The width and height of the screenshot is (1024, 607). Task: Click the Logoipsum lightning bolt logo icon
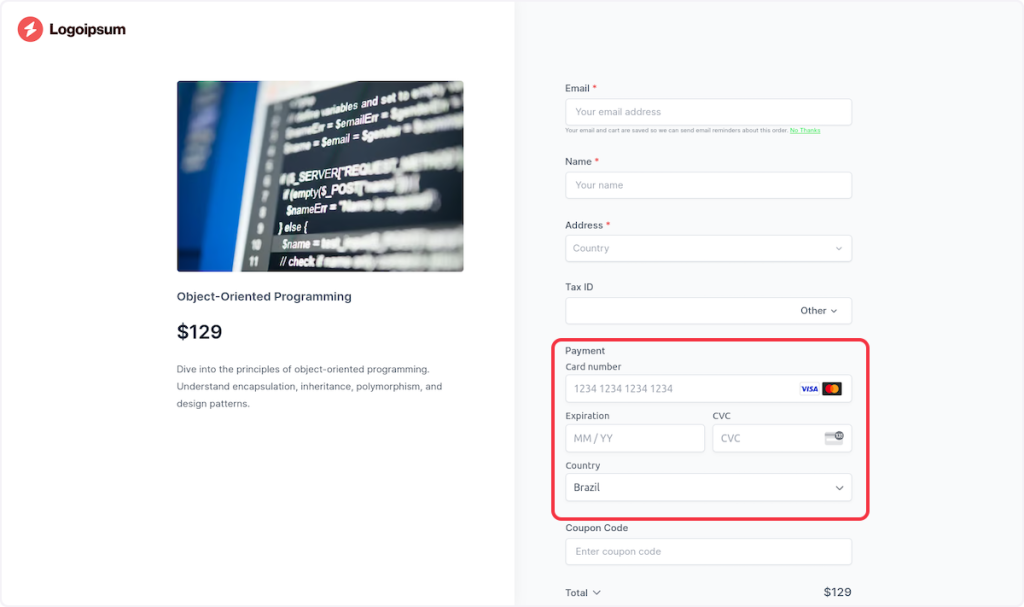(30, 30)
